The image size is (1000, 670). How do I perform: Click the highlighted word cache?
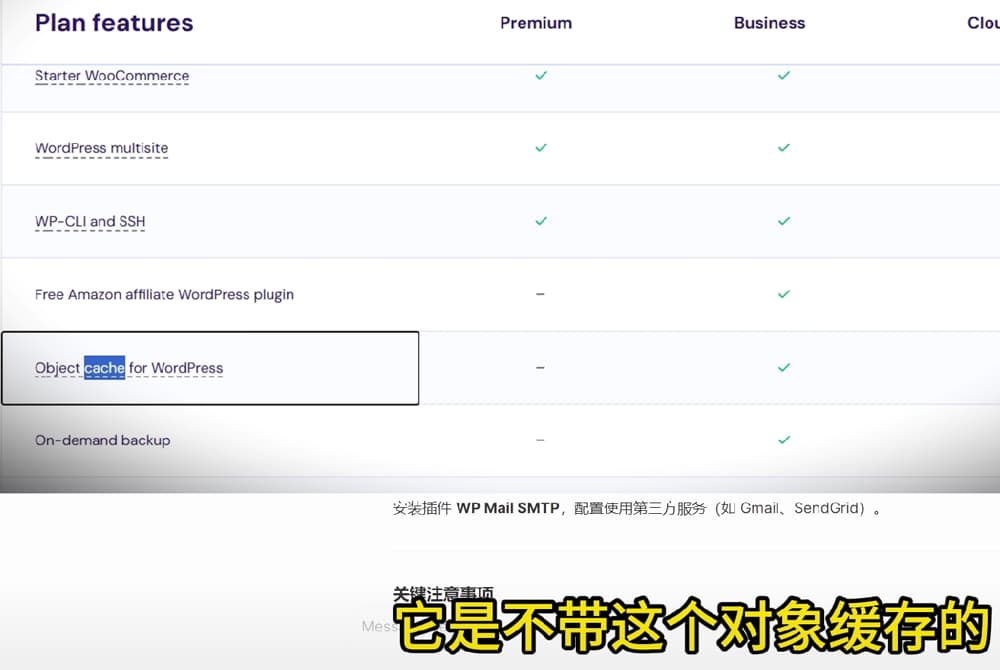click(105, 368)
